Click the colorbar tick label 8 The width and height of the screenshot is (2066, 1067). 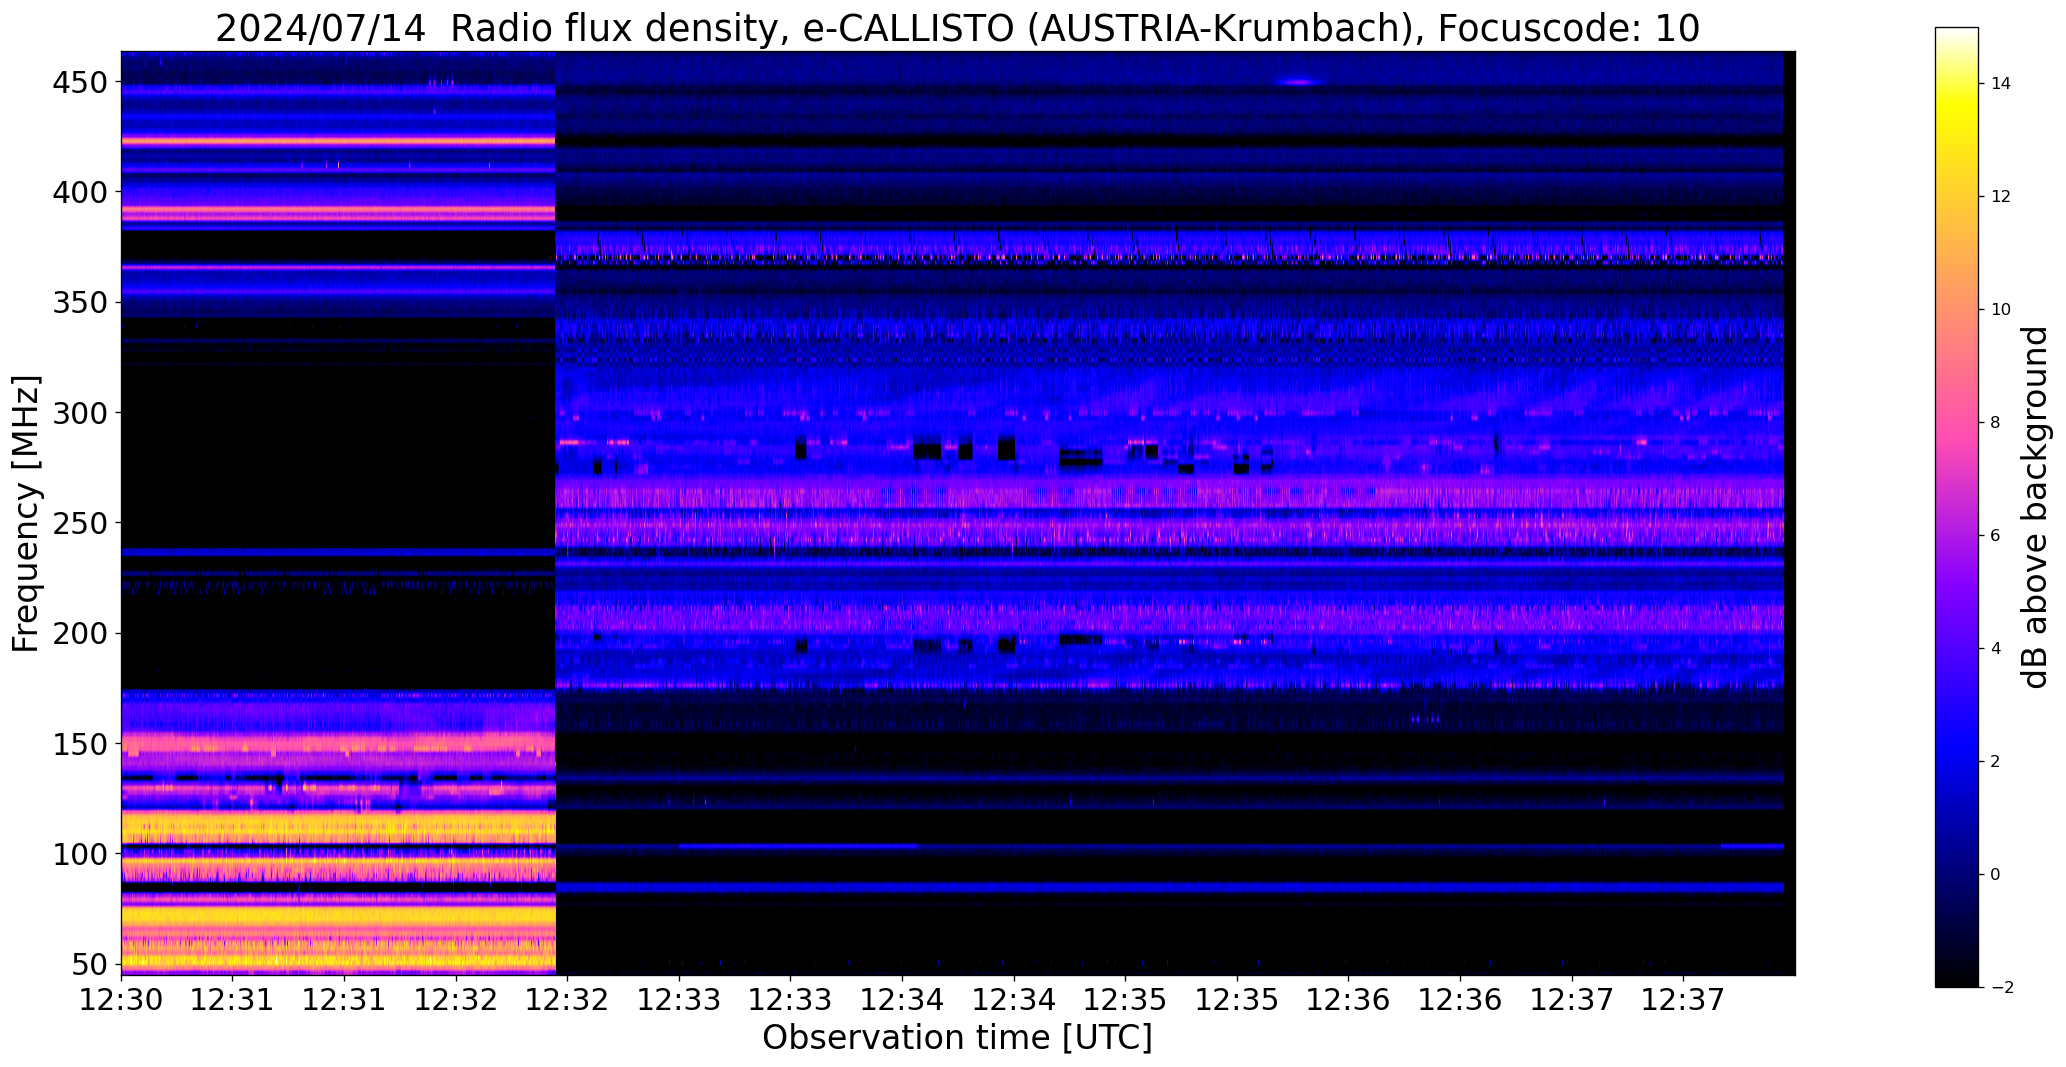(1996, 423)
